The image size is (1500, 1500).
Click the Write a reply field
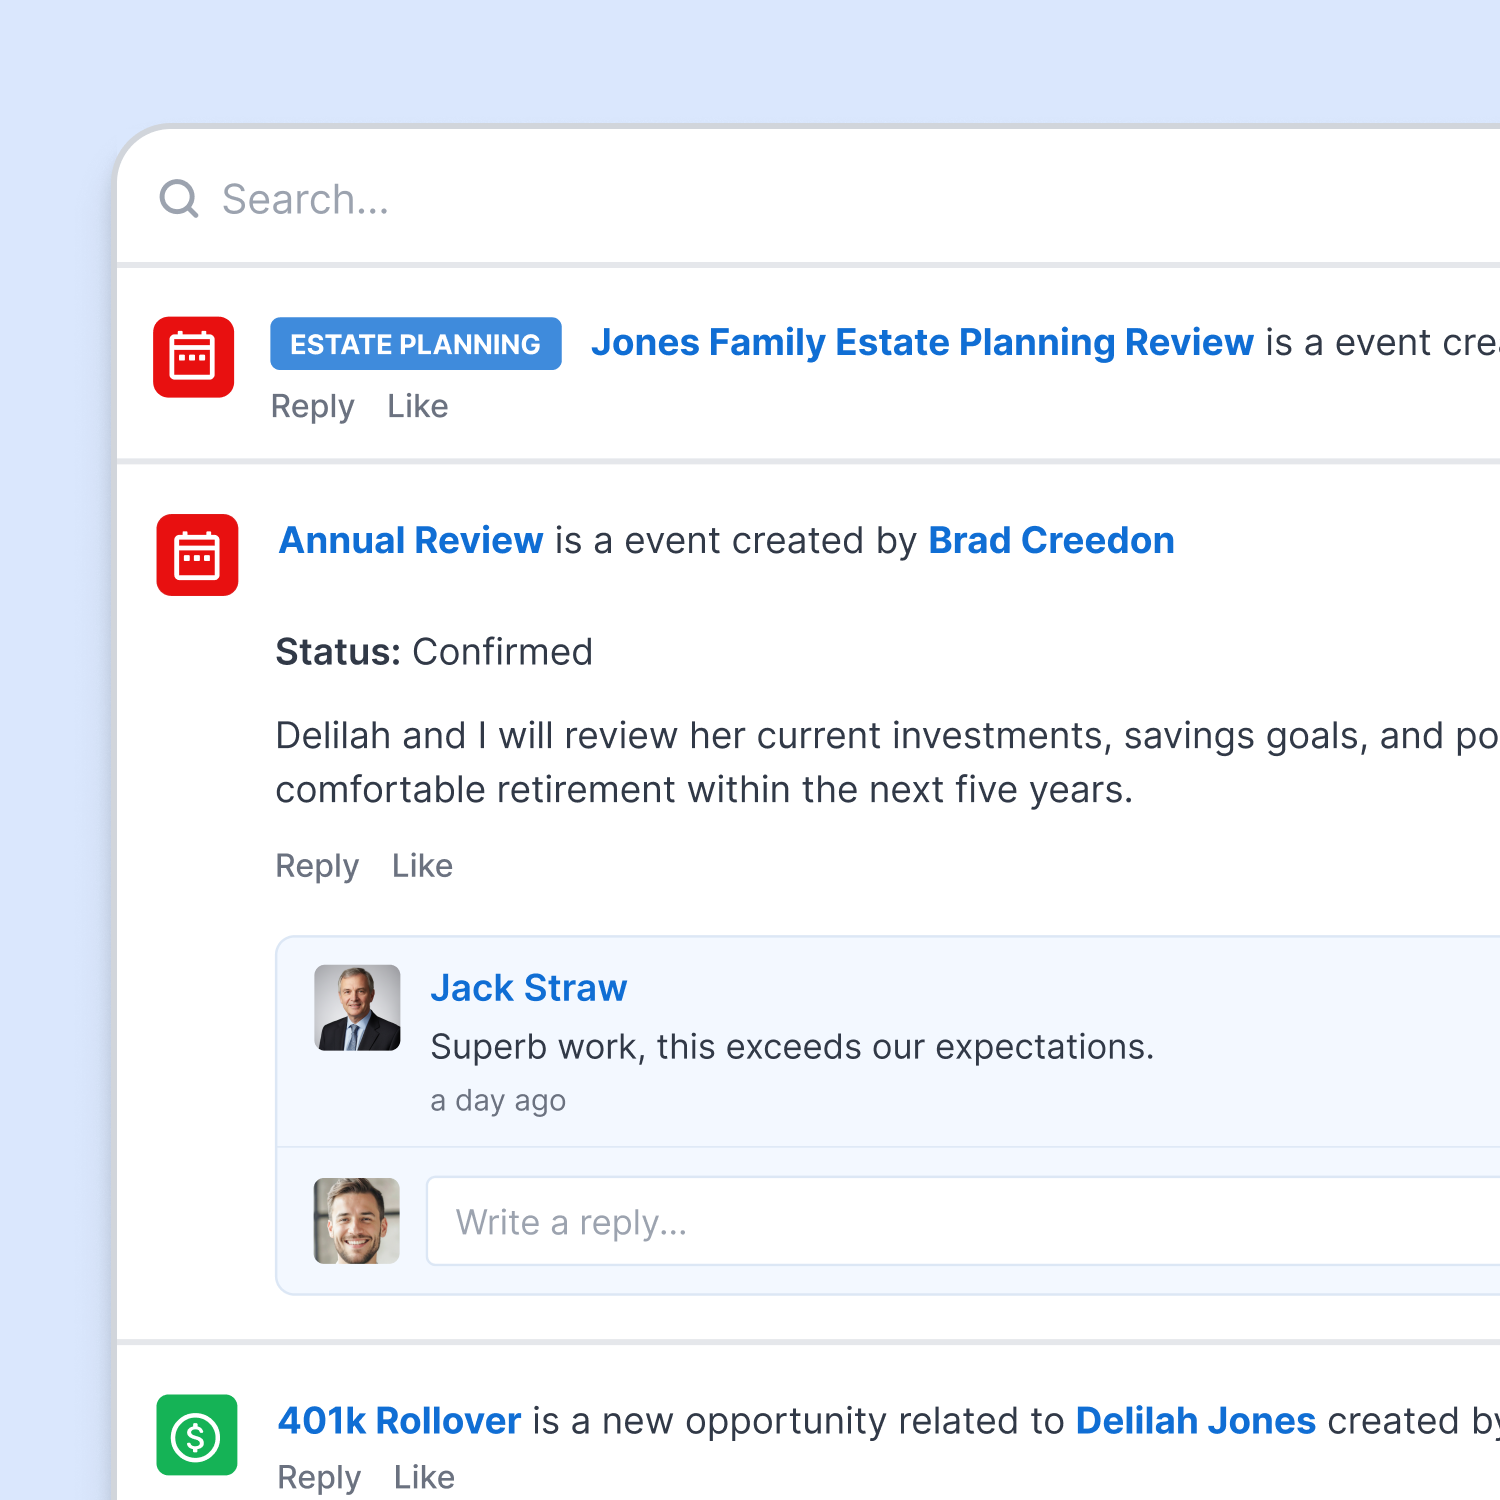coord(964,1221)
